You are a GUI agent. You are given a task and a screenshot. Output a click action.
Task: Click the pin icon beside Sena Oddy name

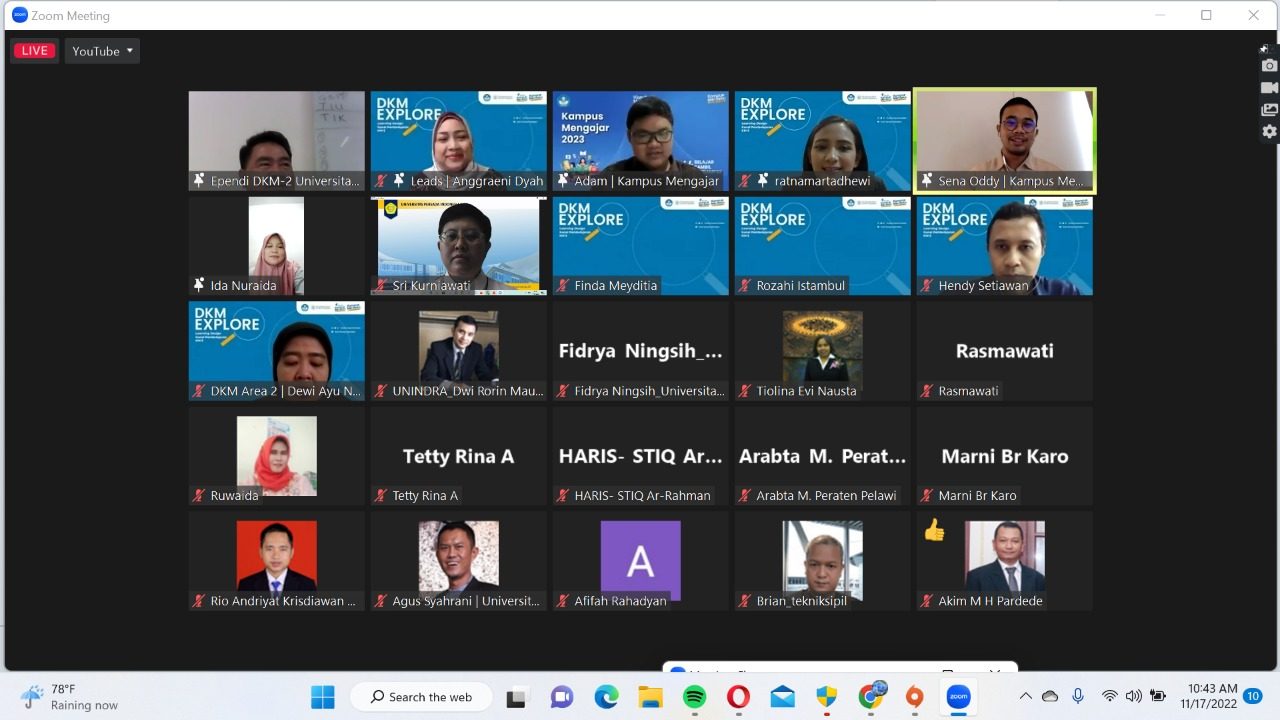tap(927, 181)
